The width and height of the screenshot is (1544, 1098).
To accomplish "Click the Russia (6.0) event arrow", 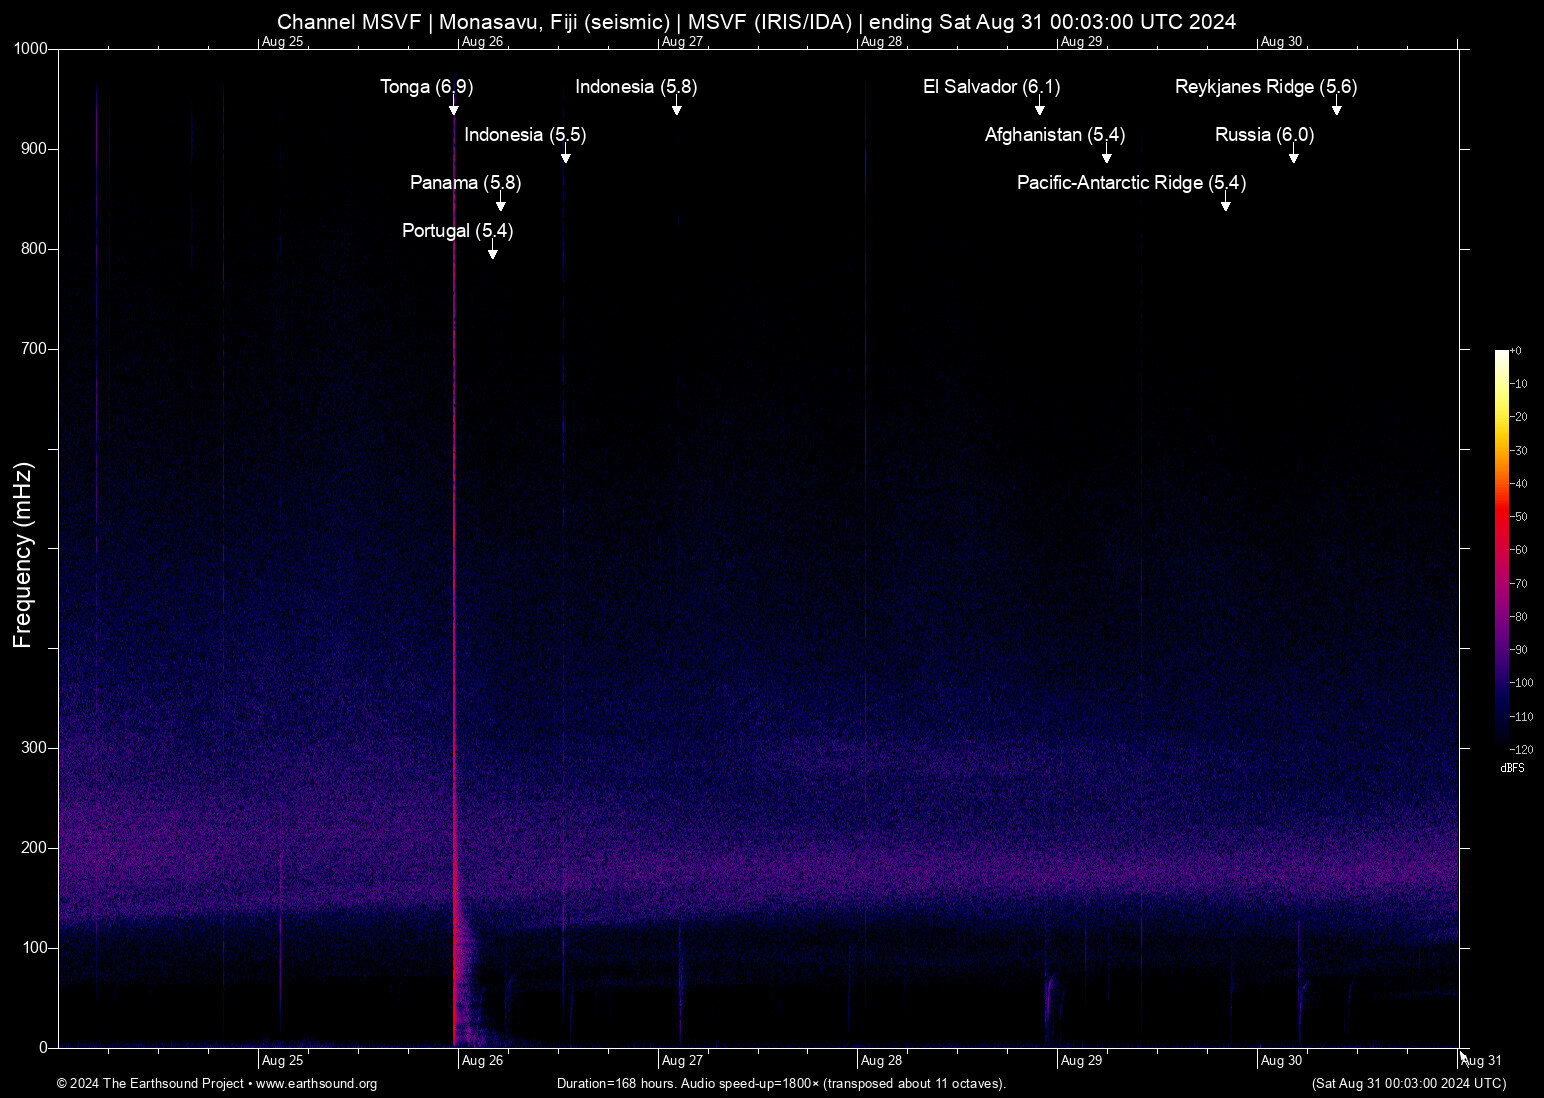I will 1294,157.
